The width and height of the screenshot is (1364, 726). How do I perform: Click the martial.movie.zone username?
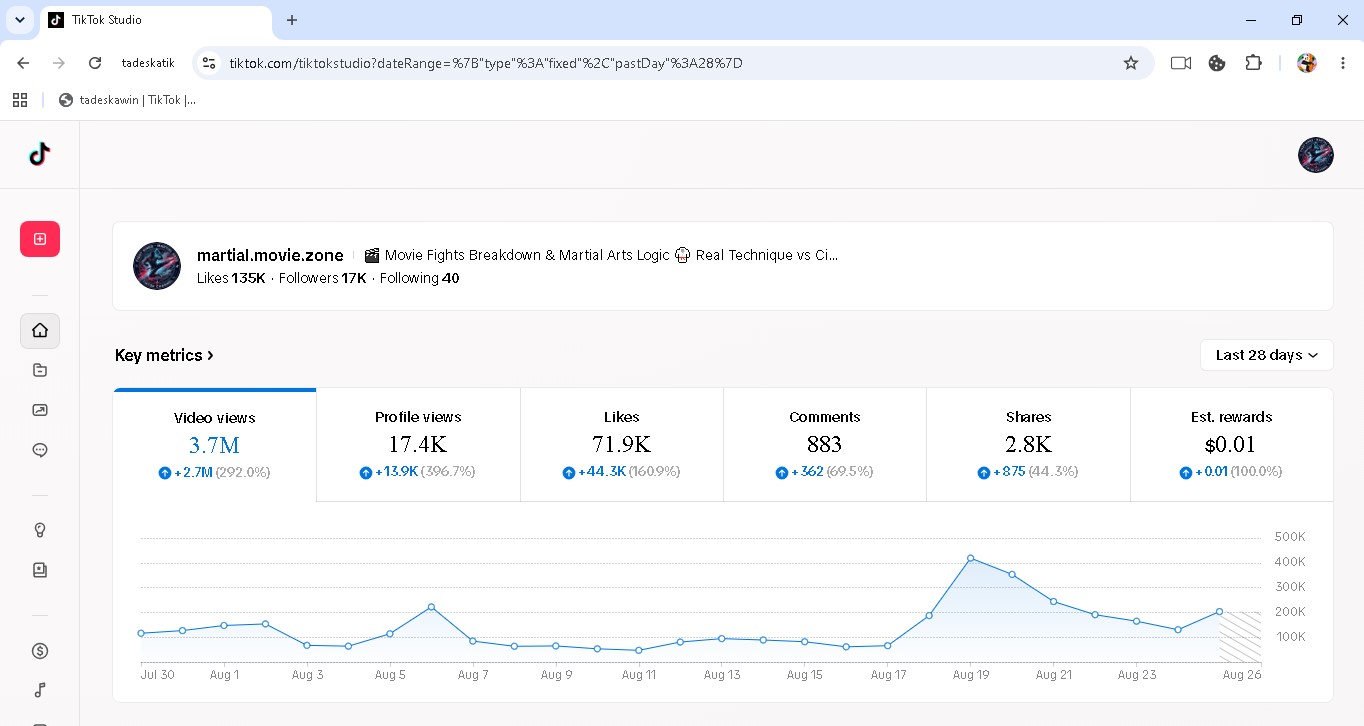(270, 255)
